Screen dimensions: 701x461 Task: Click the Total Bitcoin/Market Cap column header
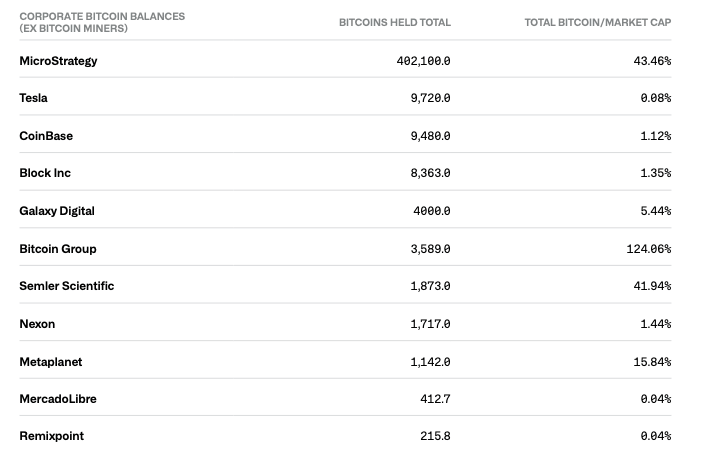tap(597, 22)
